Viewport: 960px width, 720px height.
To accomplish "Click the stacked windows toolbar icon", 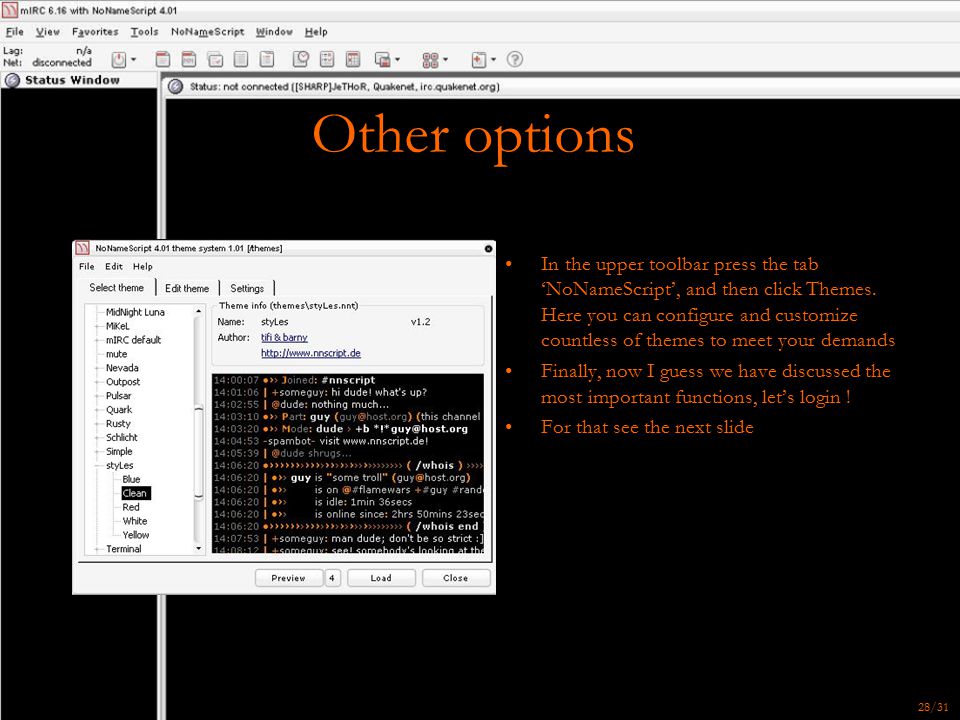I will coord(383,59).
